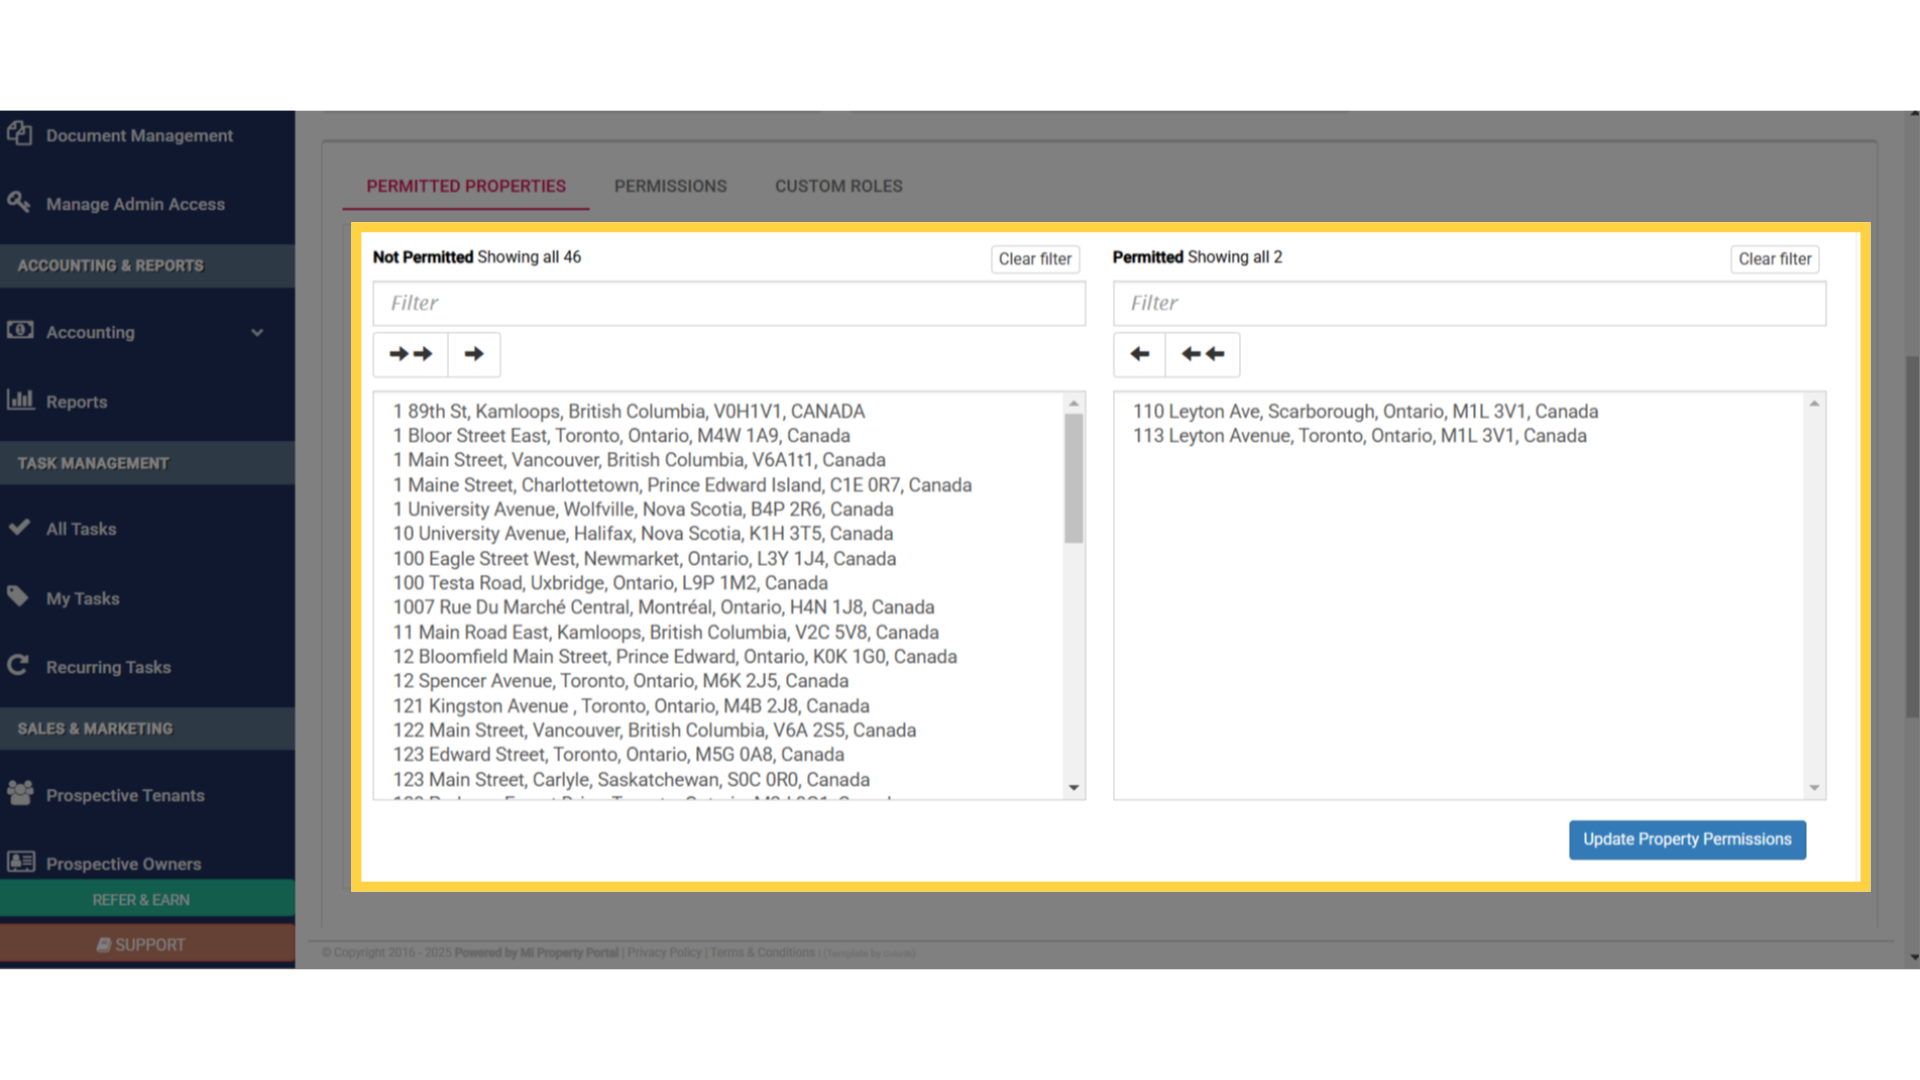
Task: Click the Not Permitted list scrollbar thumb
Action: point(1074,478)
